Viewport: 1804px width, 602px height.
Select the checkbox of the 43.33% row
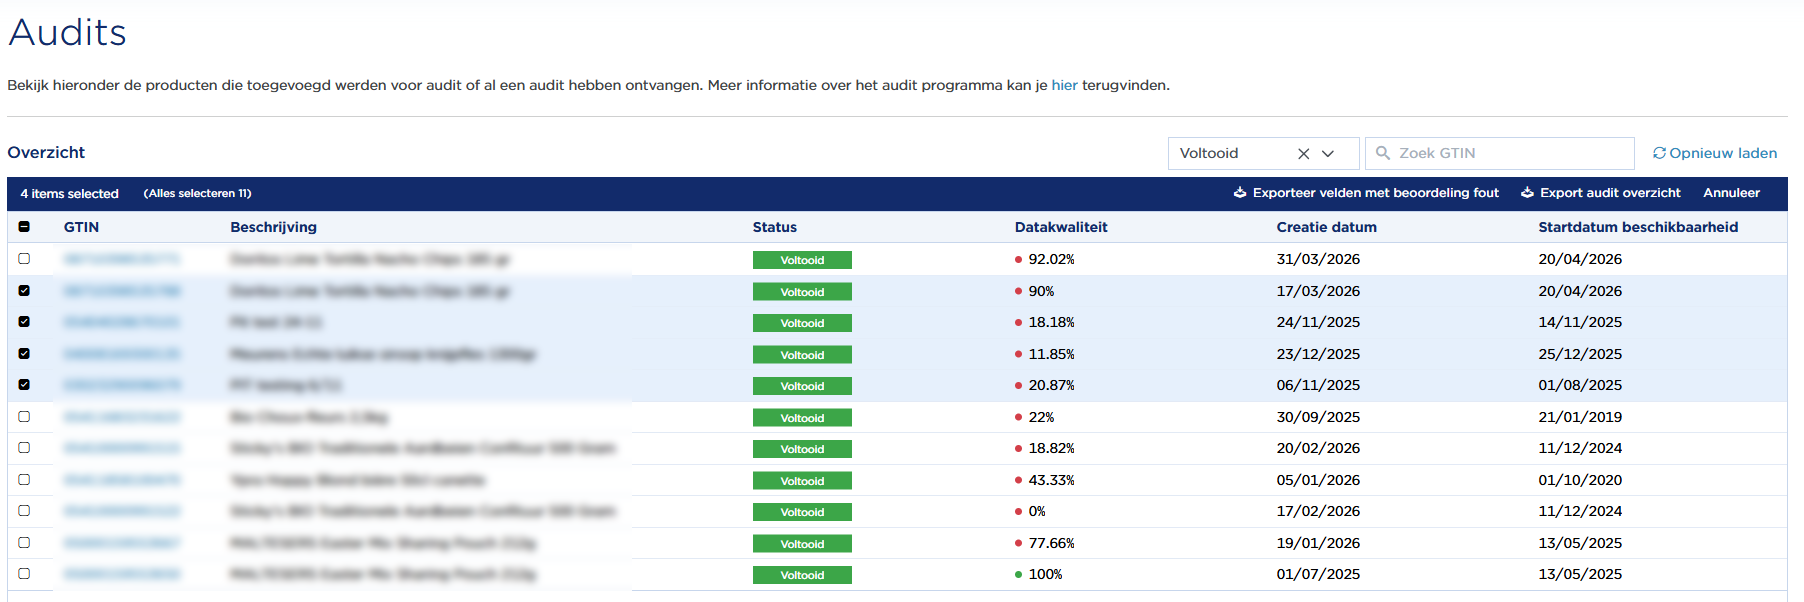[24, 480]
